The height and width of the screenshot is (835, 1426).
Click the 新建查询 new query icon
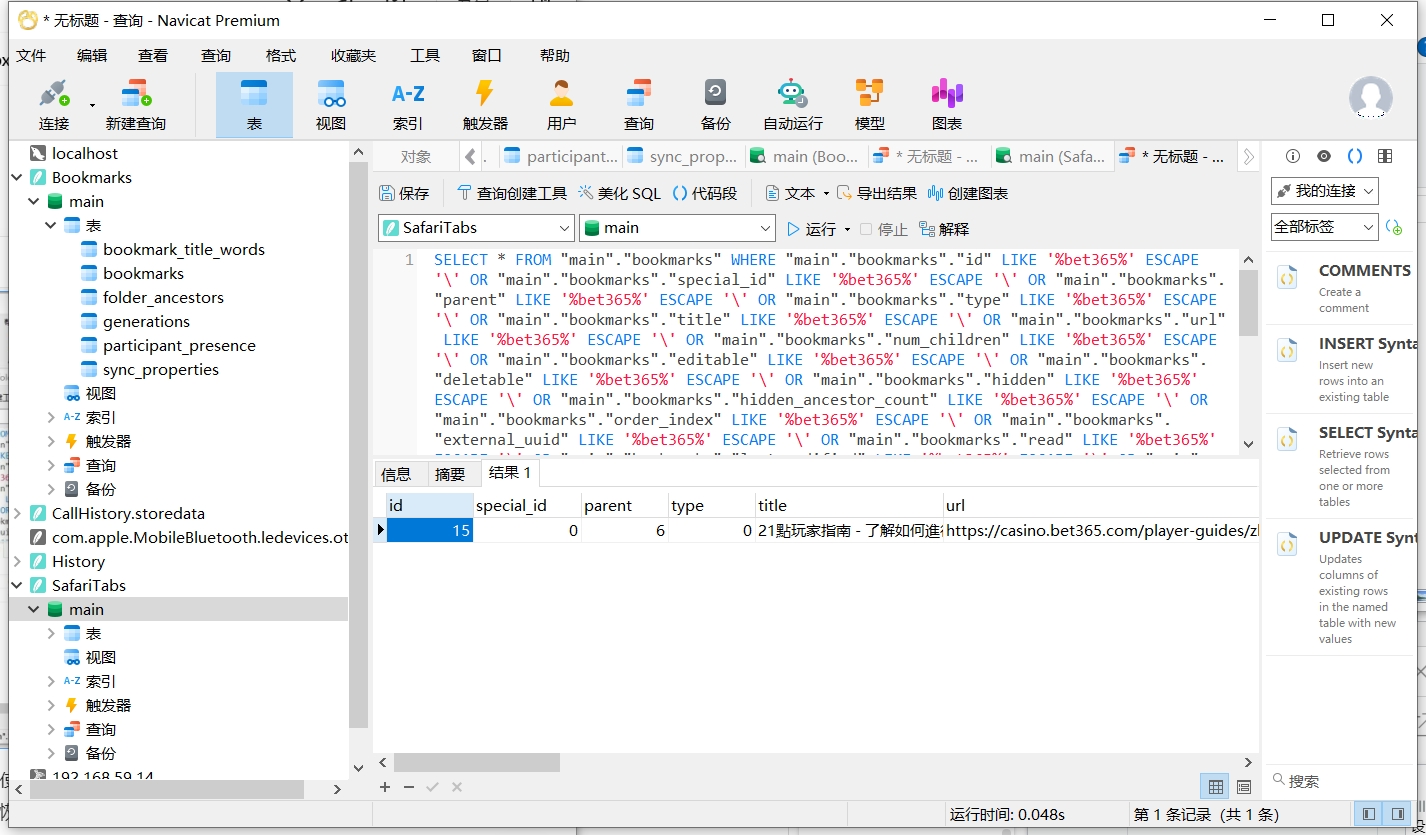click(x=136, y=105)
